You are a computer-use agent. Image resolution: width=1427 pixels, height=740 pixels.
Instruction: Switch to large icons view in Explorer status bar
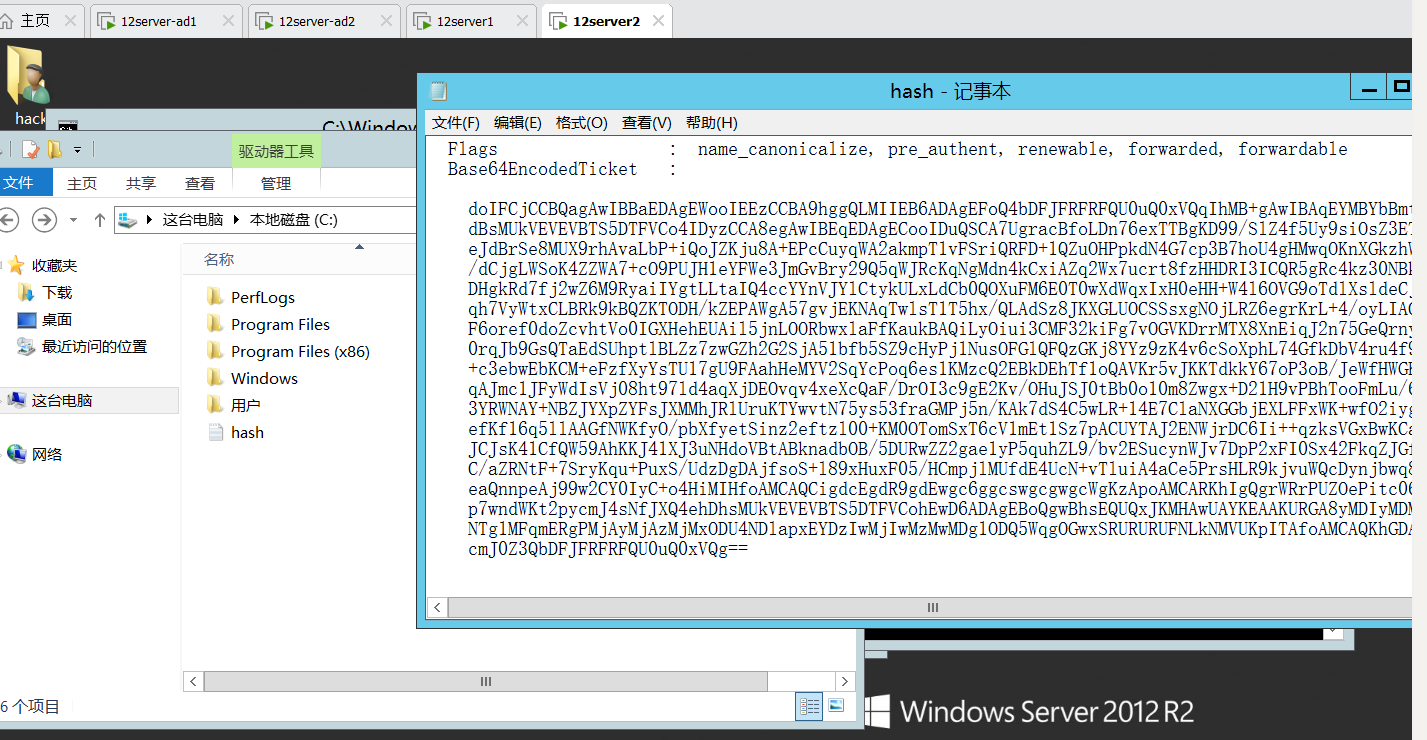click(836, 706)
